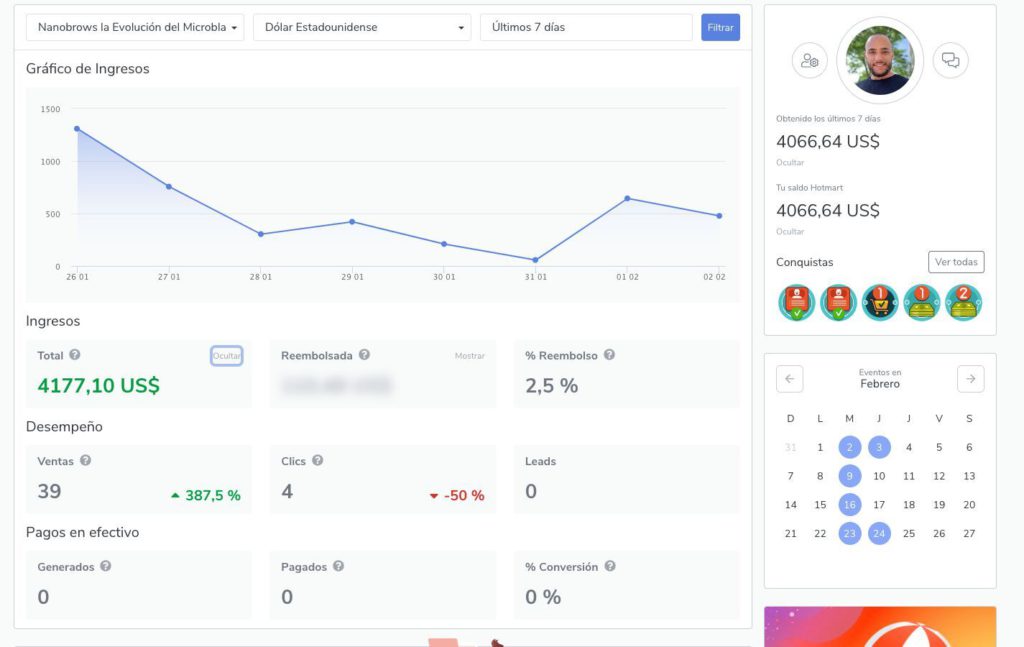This screenshot has height=647, width=1024.
Task: Apply filters with the Filtrar button
Action: pyautogui.click(x=720, y=27)
